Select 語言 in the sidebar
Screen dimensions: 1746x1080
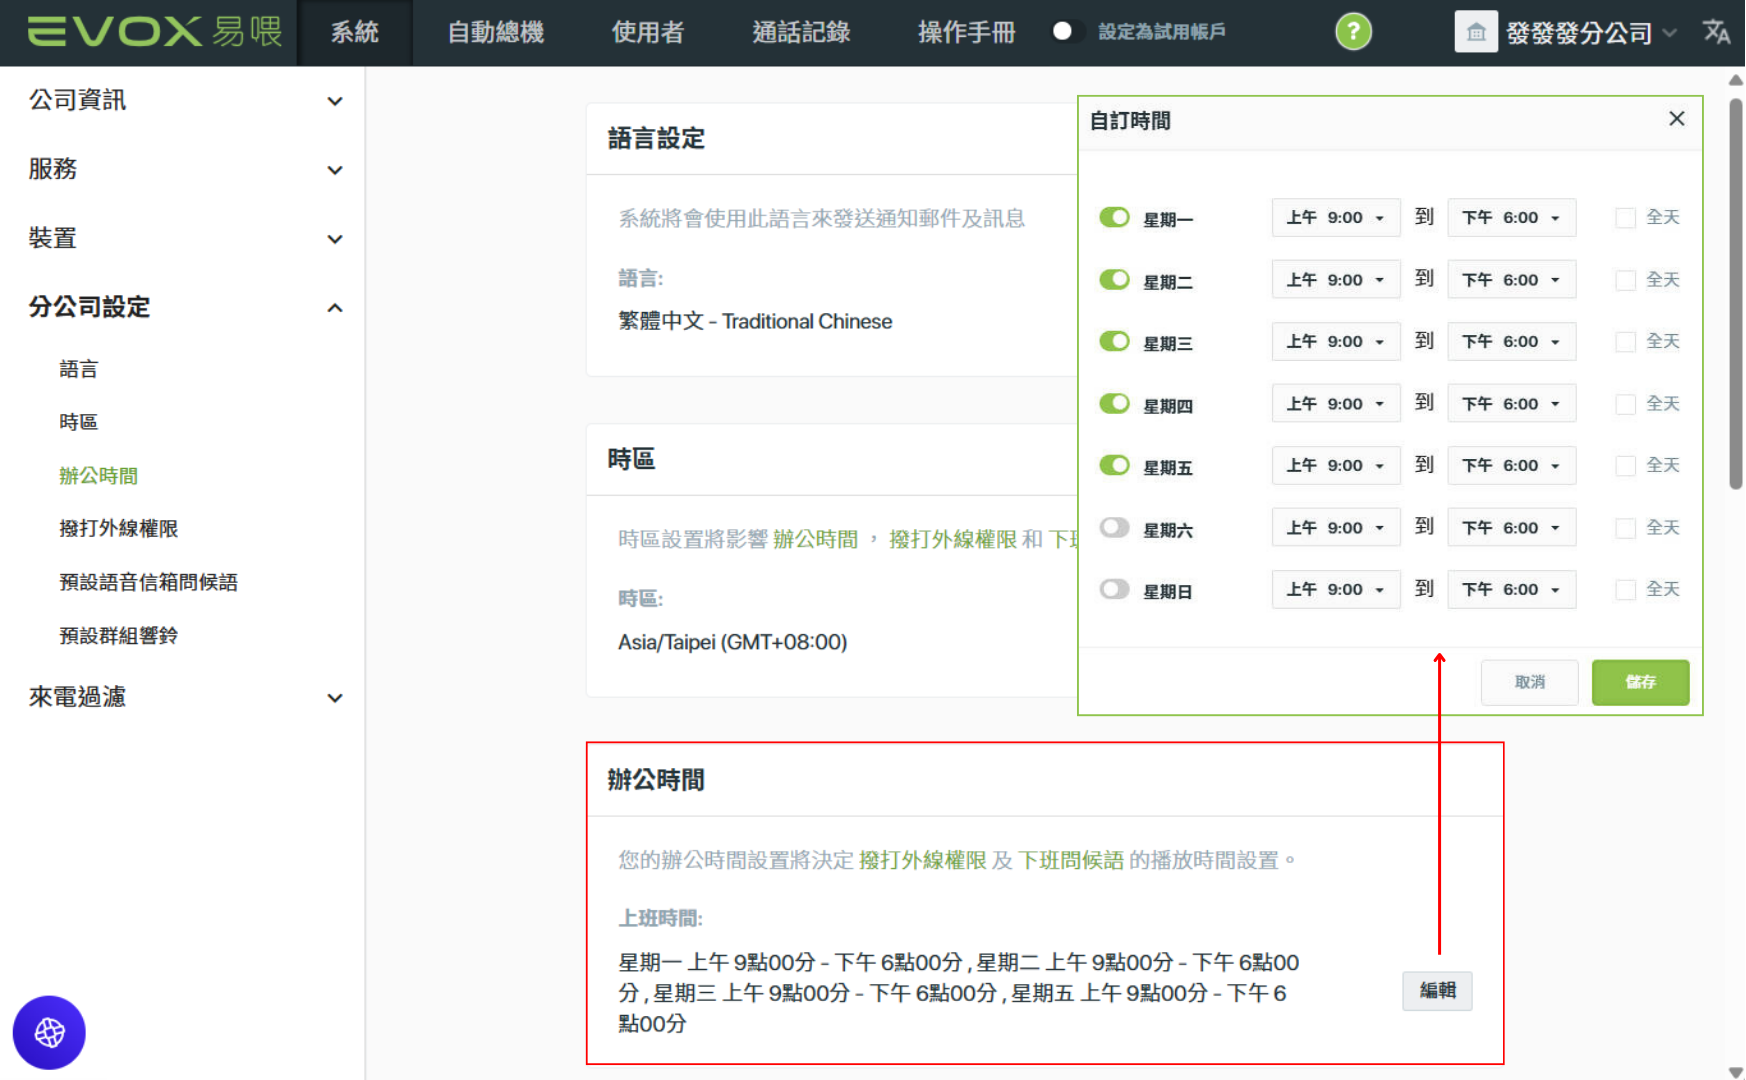point(79,369)
